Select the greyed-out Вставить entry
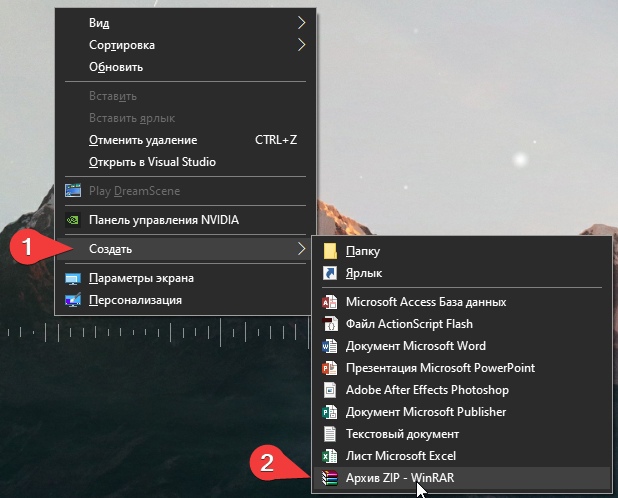 (185, 96)
